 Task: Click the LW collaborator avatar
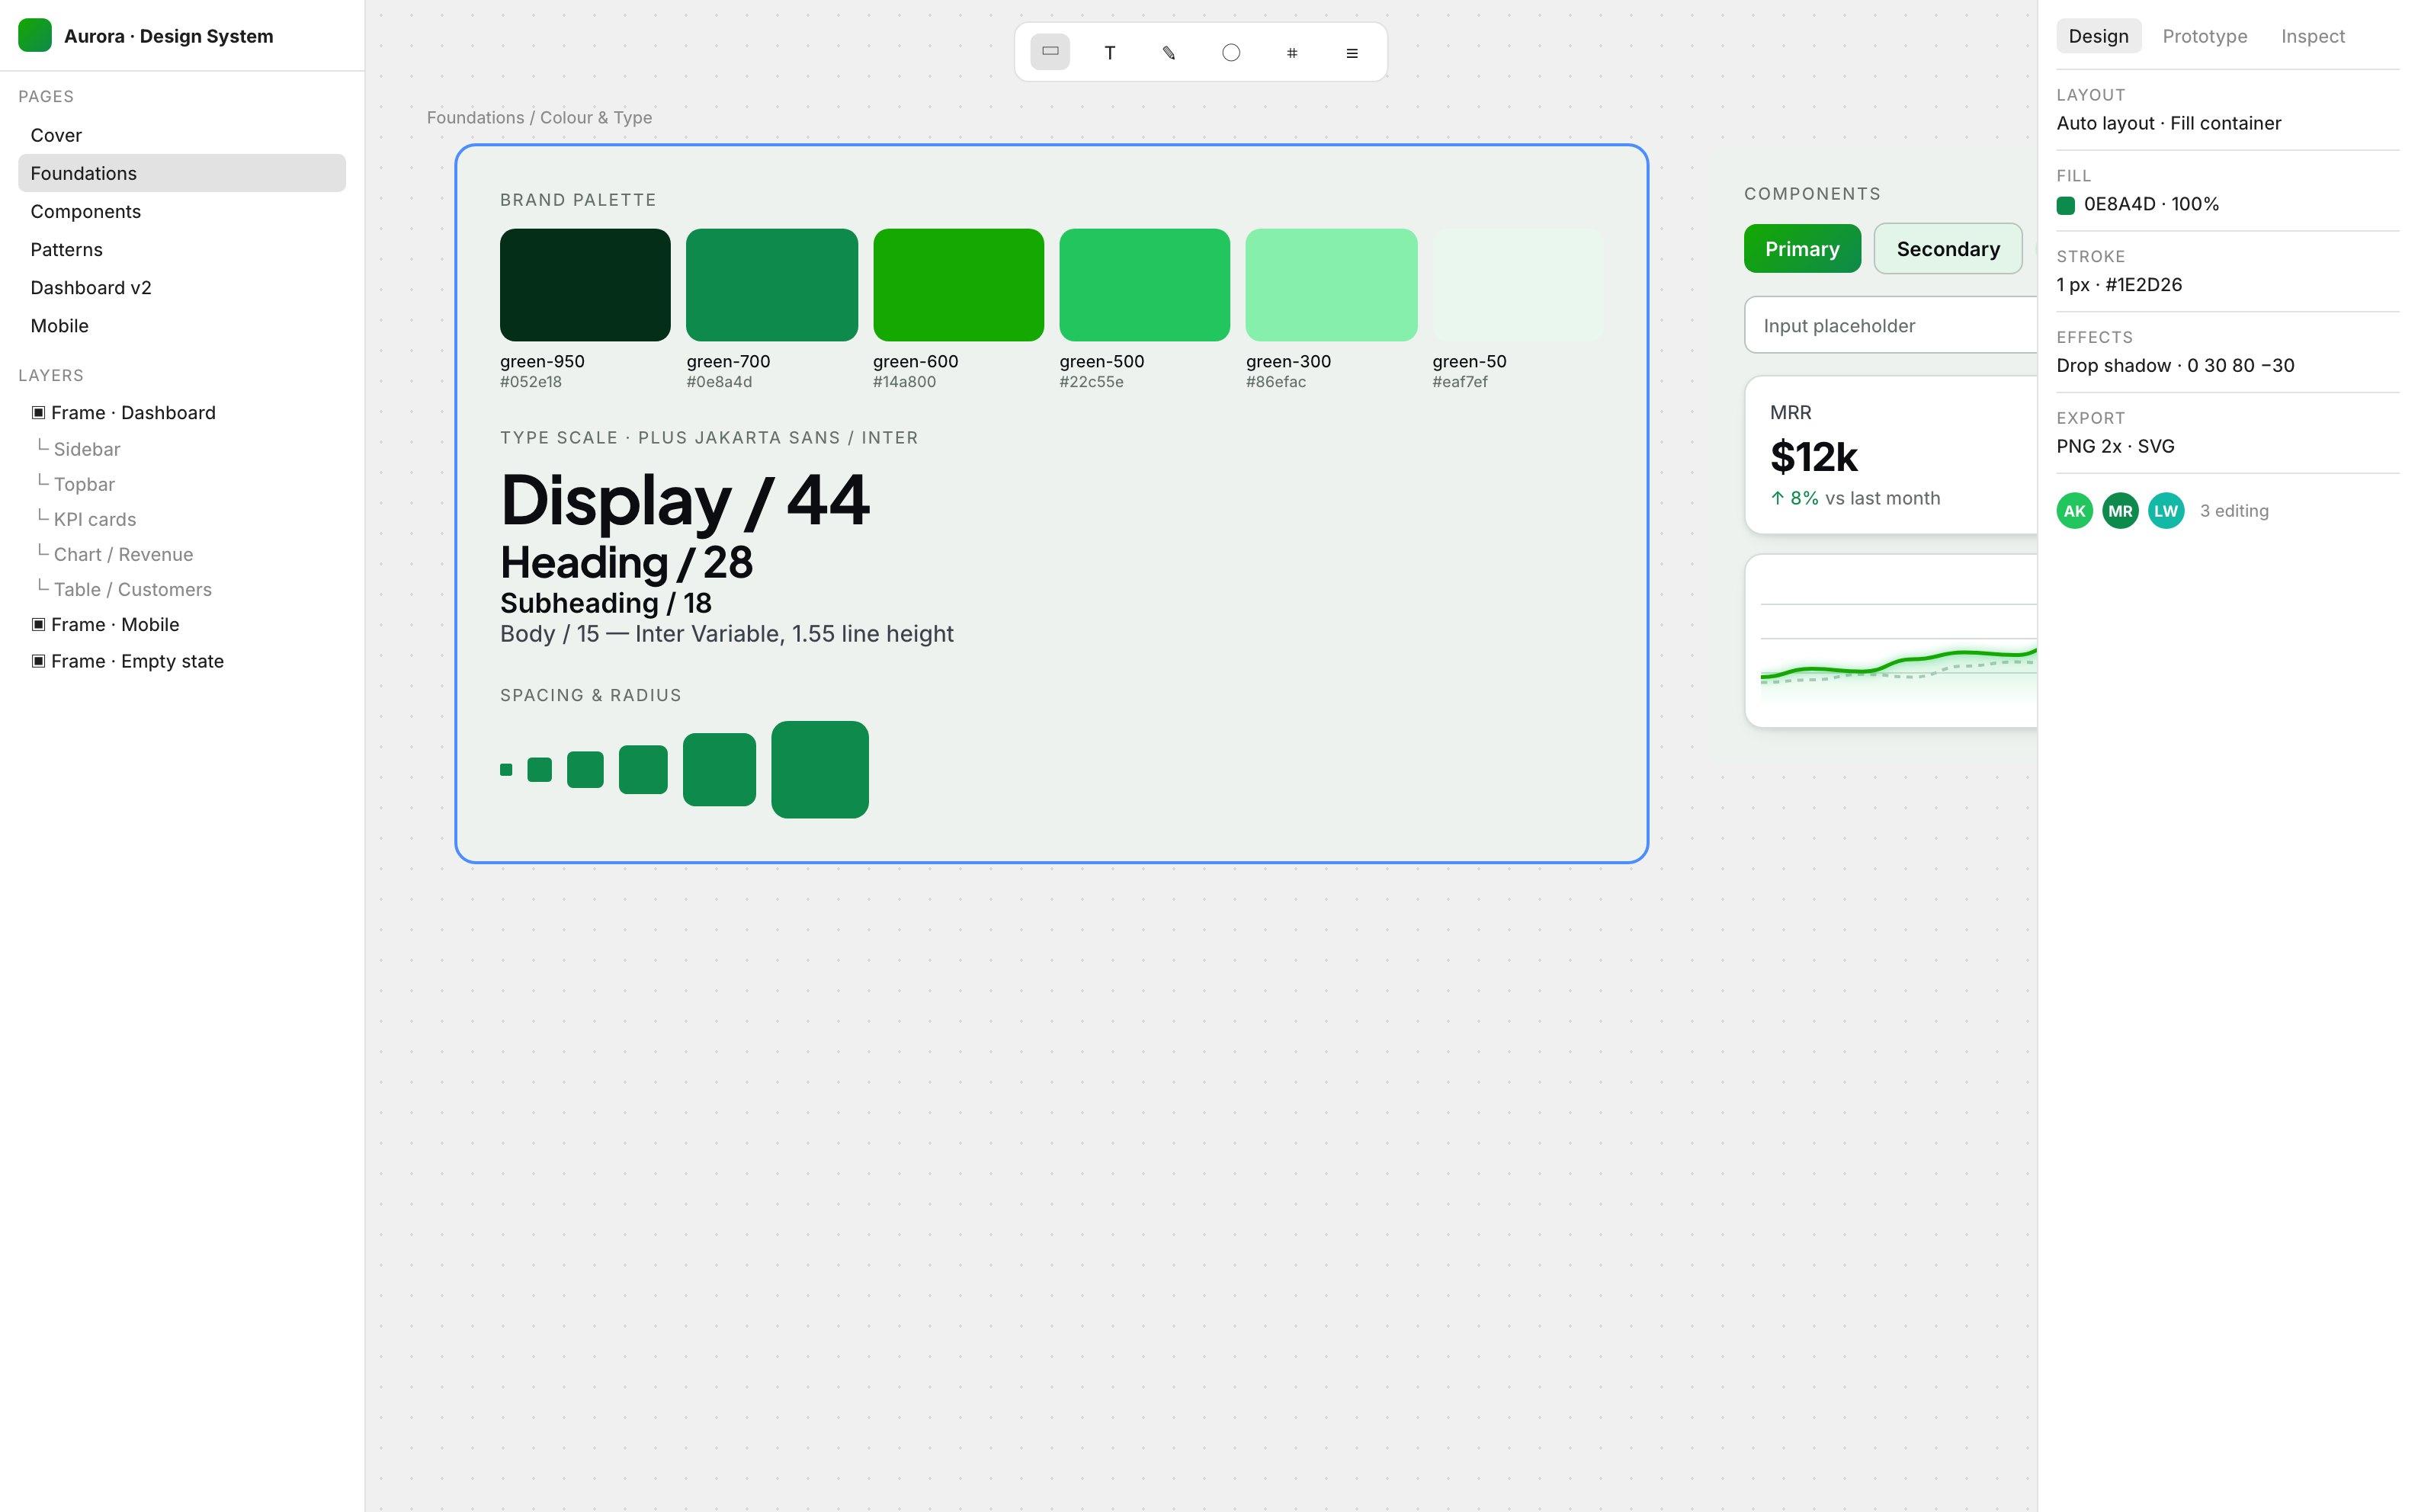point(2166,511)
